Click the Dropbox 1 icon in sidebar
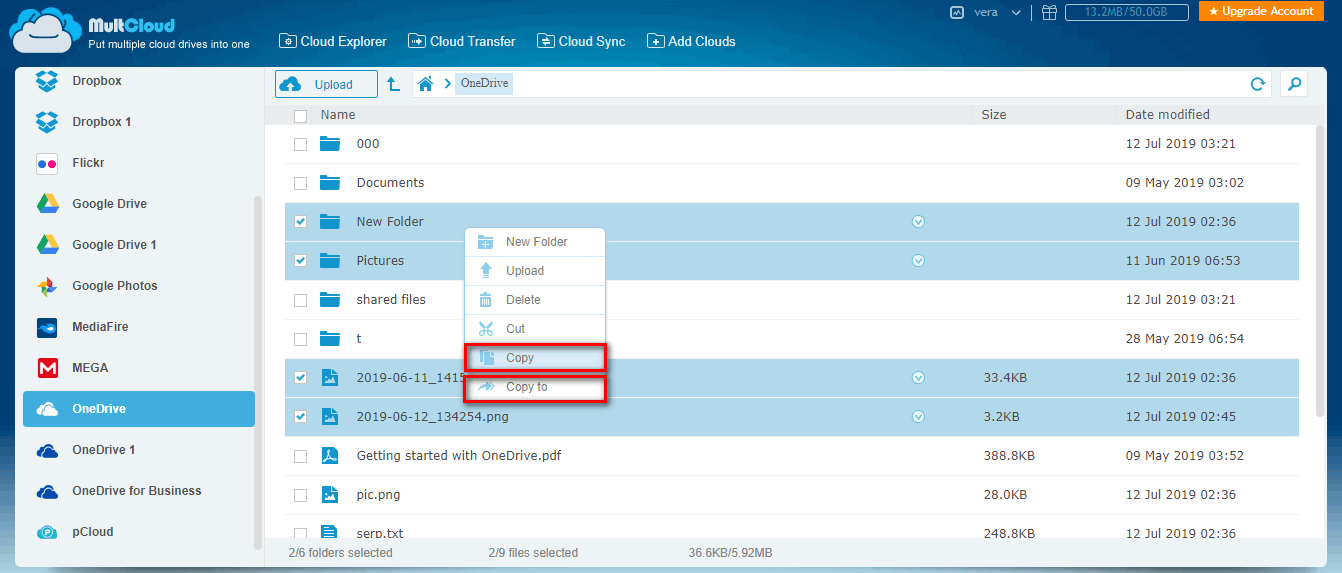The width and height of the screenshot is (1342, 573). (47, 121)
